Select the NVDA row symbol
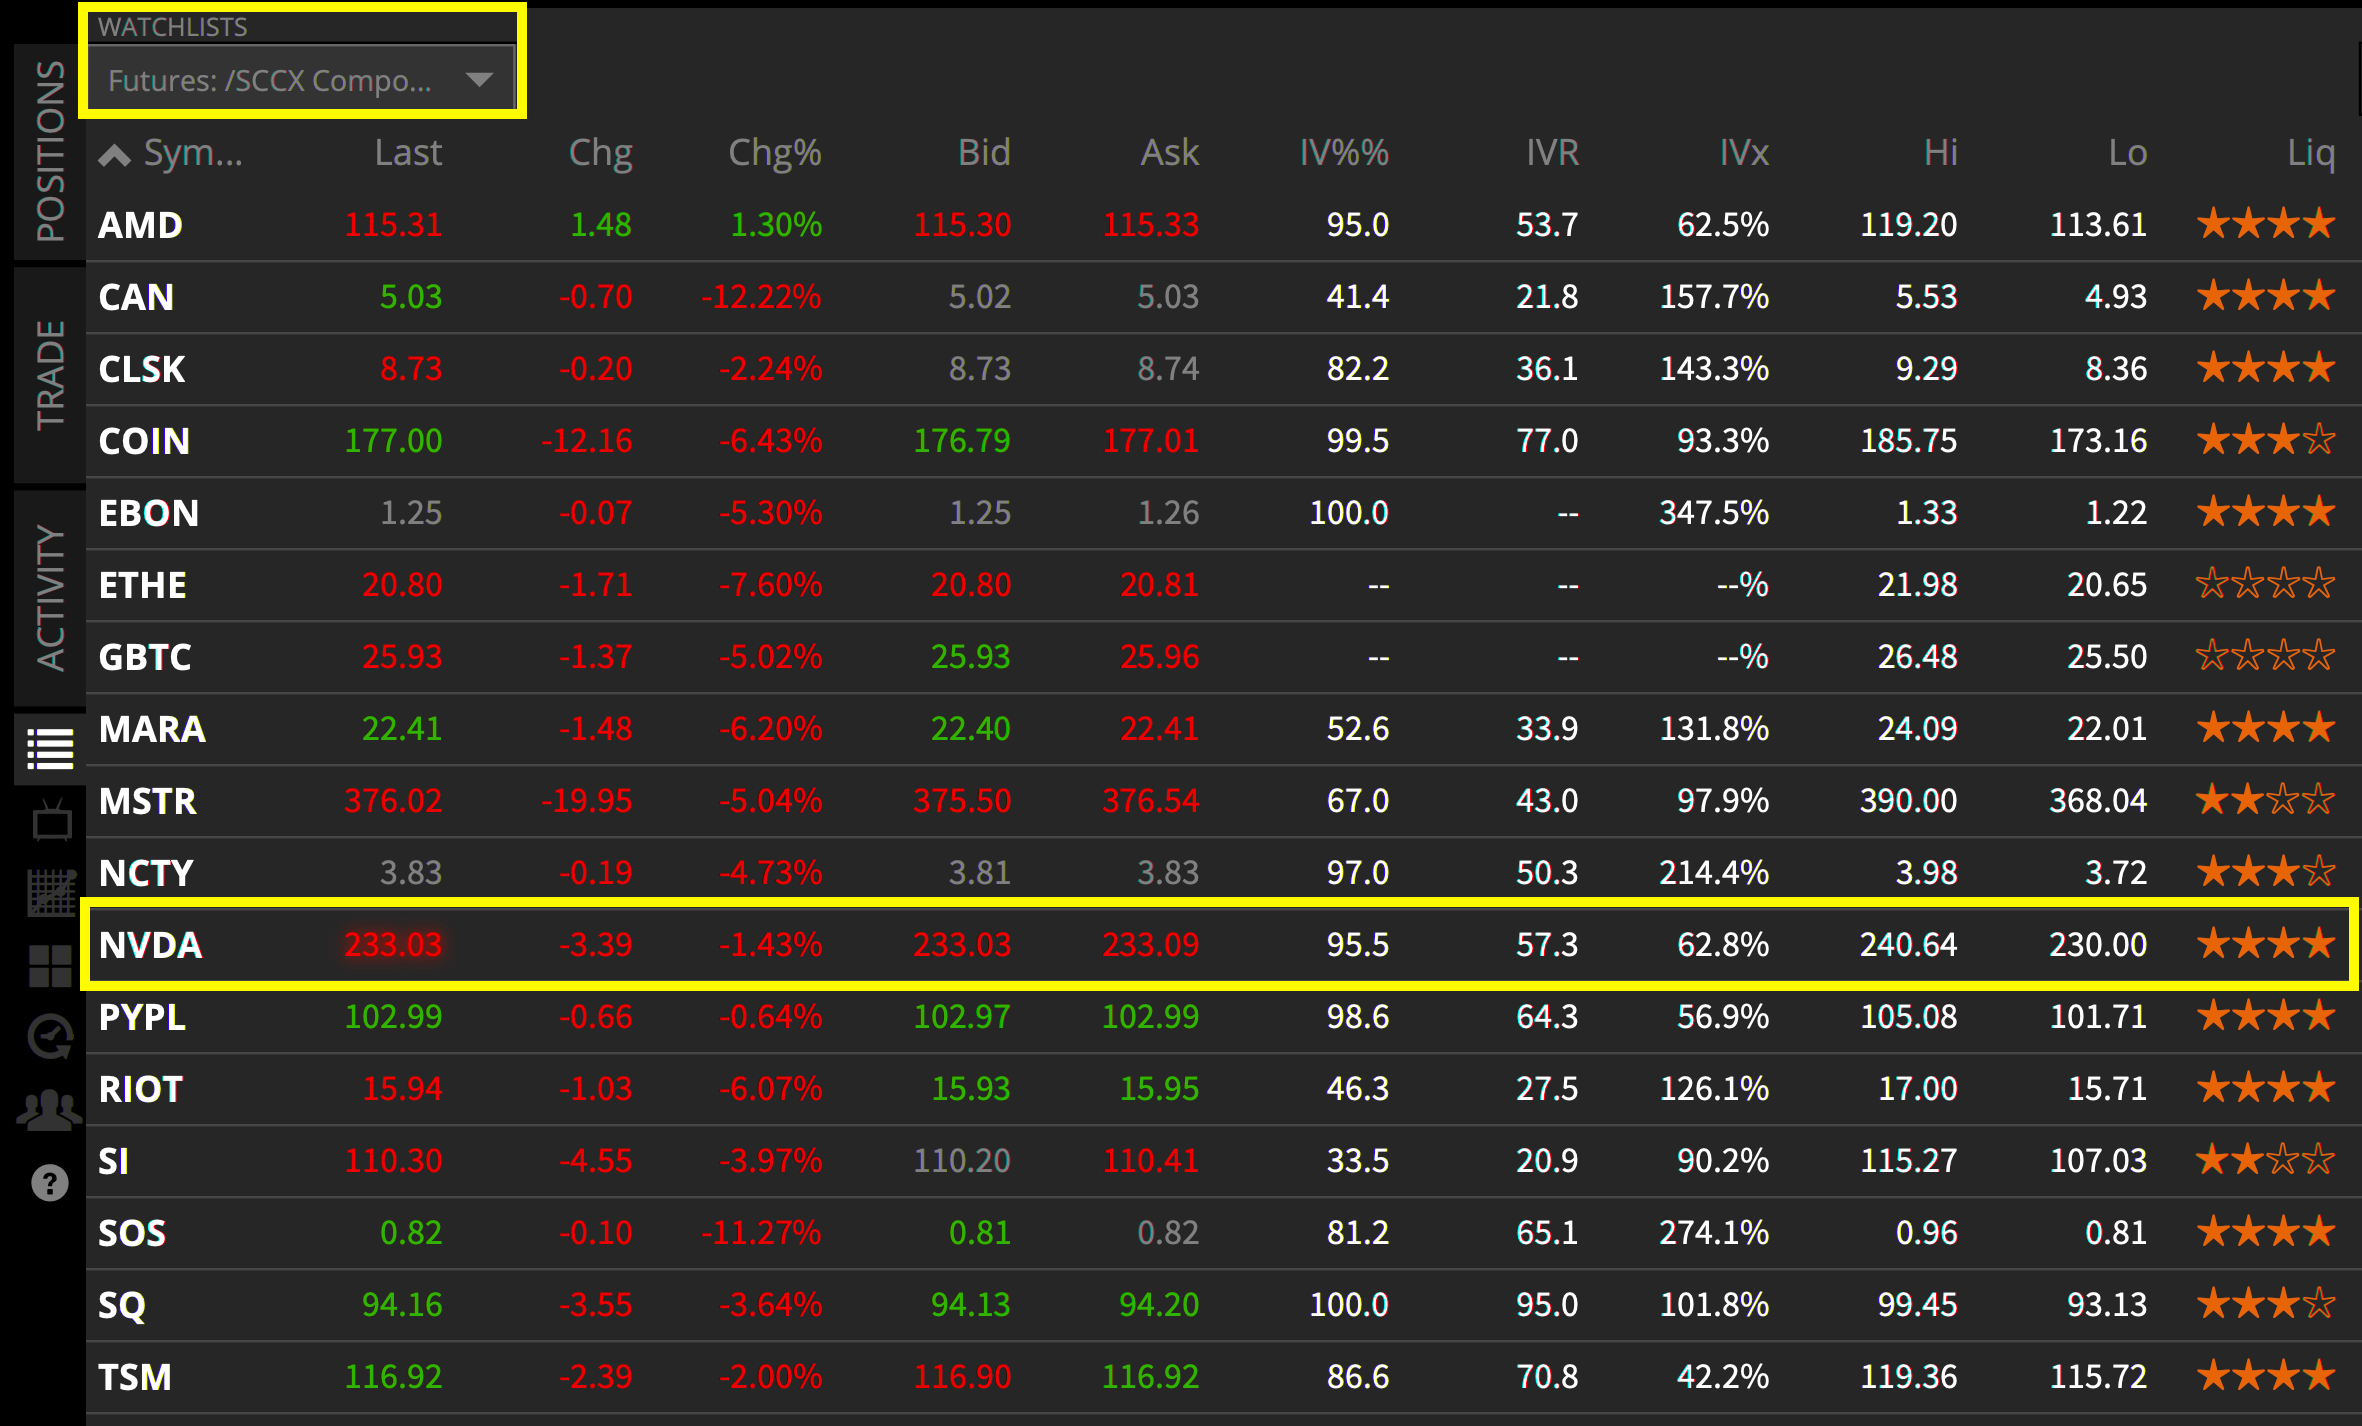This screenshot has width=2362, height=1426. [x=151, y=945]
